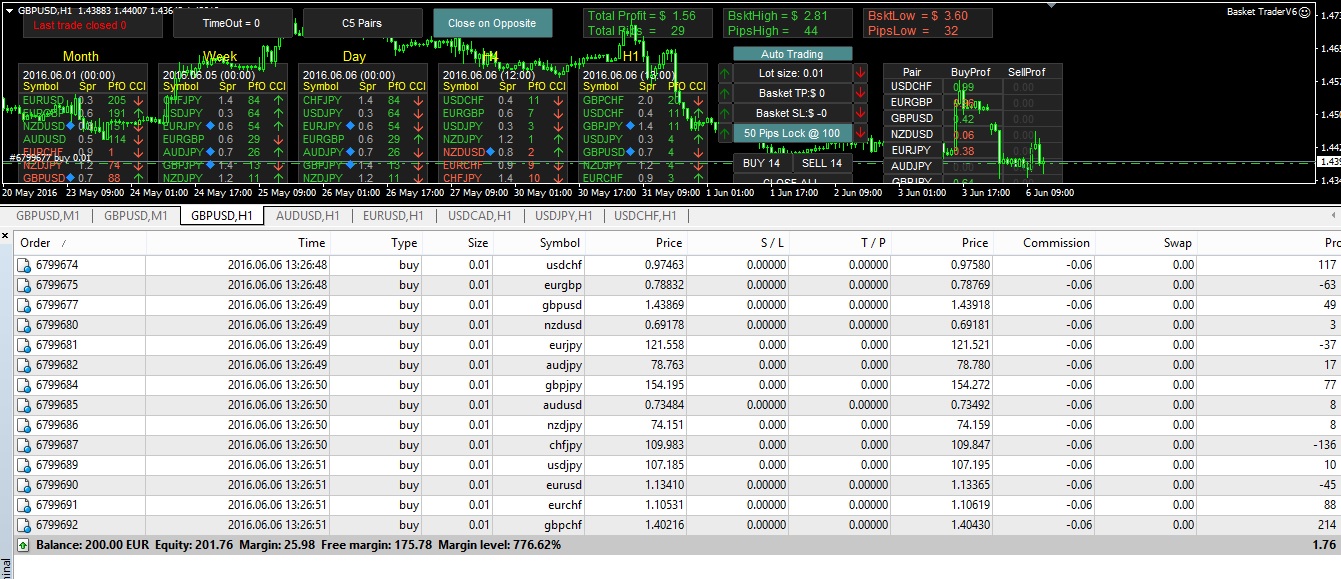1341x579 pixels.
Task: Click the green balance icon in summary row
Action: pyautogui.click(x=24, y=545)
